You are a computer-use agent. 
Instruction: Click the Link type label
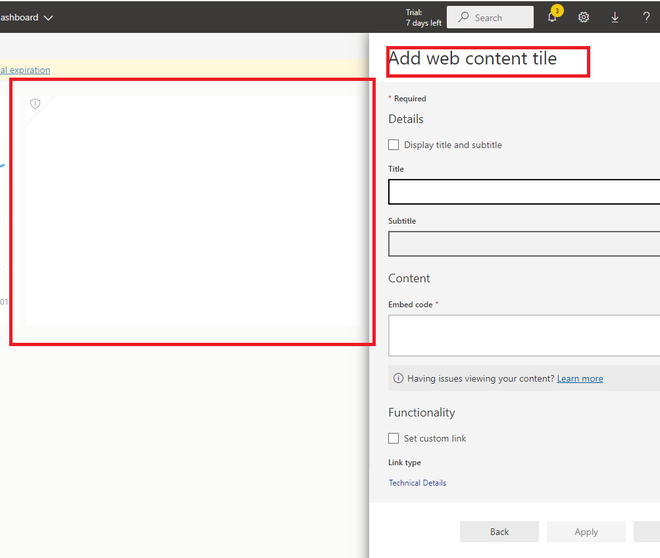405,462
